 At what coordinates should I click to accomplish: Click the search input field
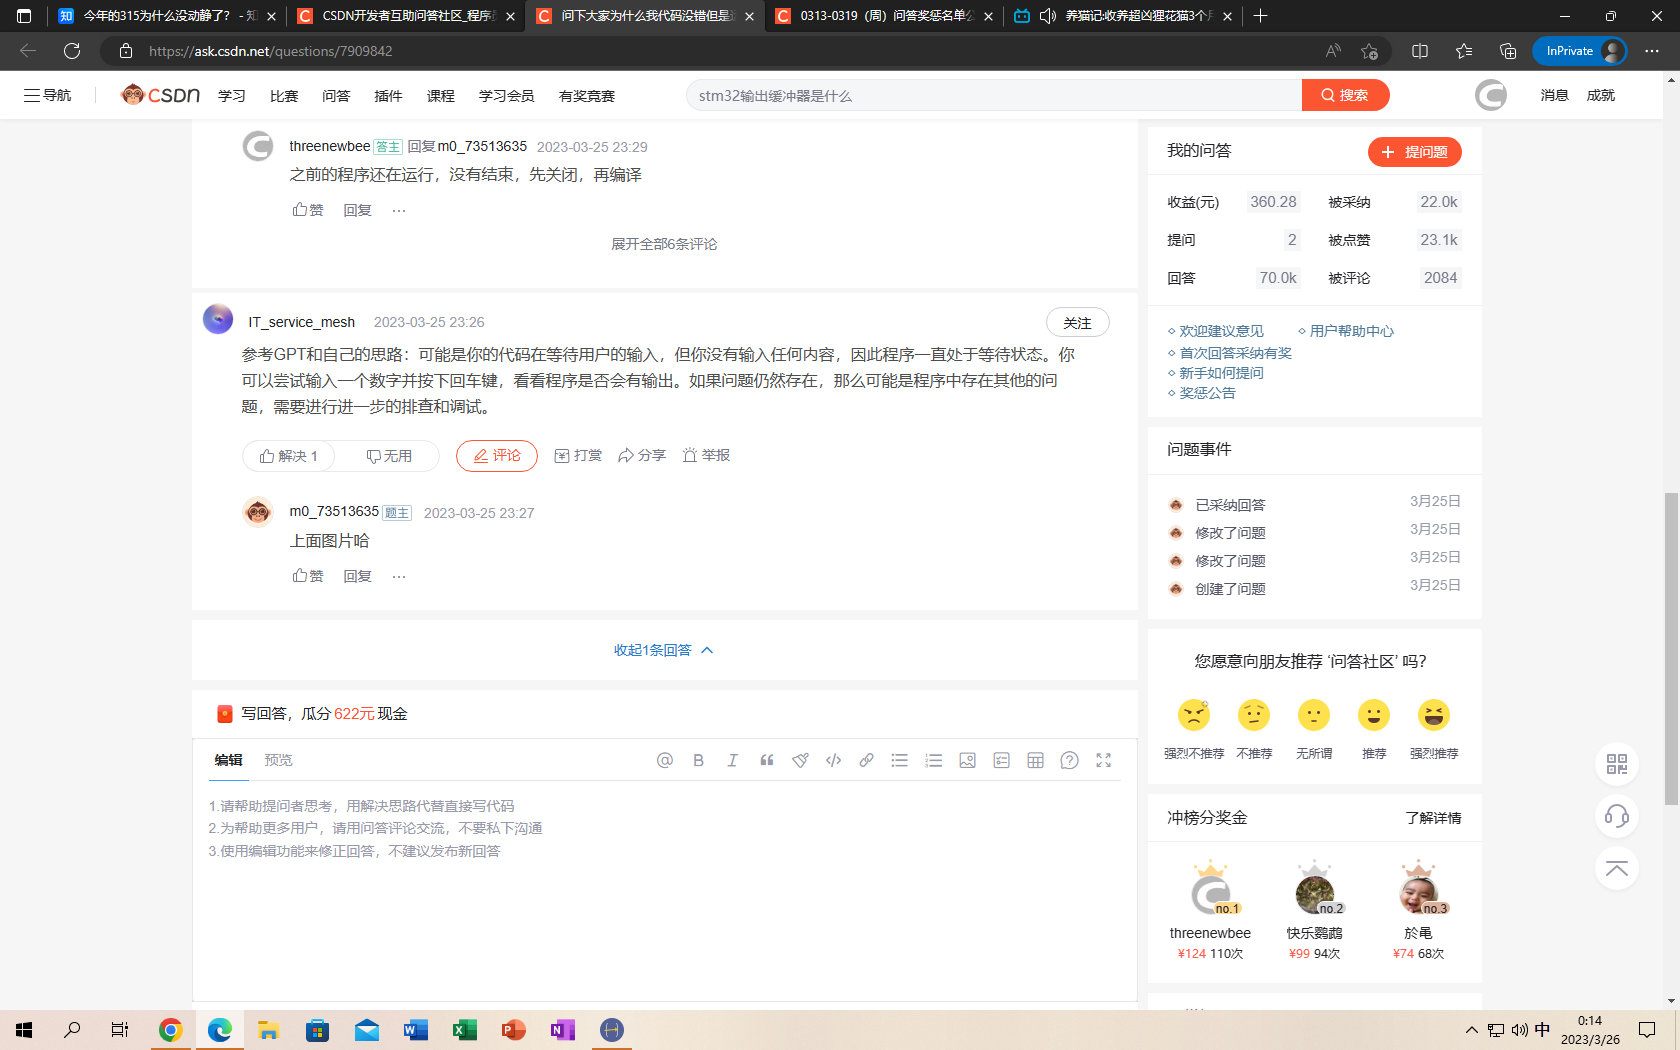coord(994,95)
